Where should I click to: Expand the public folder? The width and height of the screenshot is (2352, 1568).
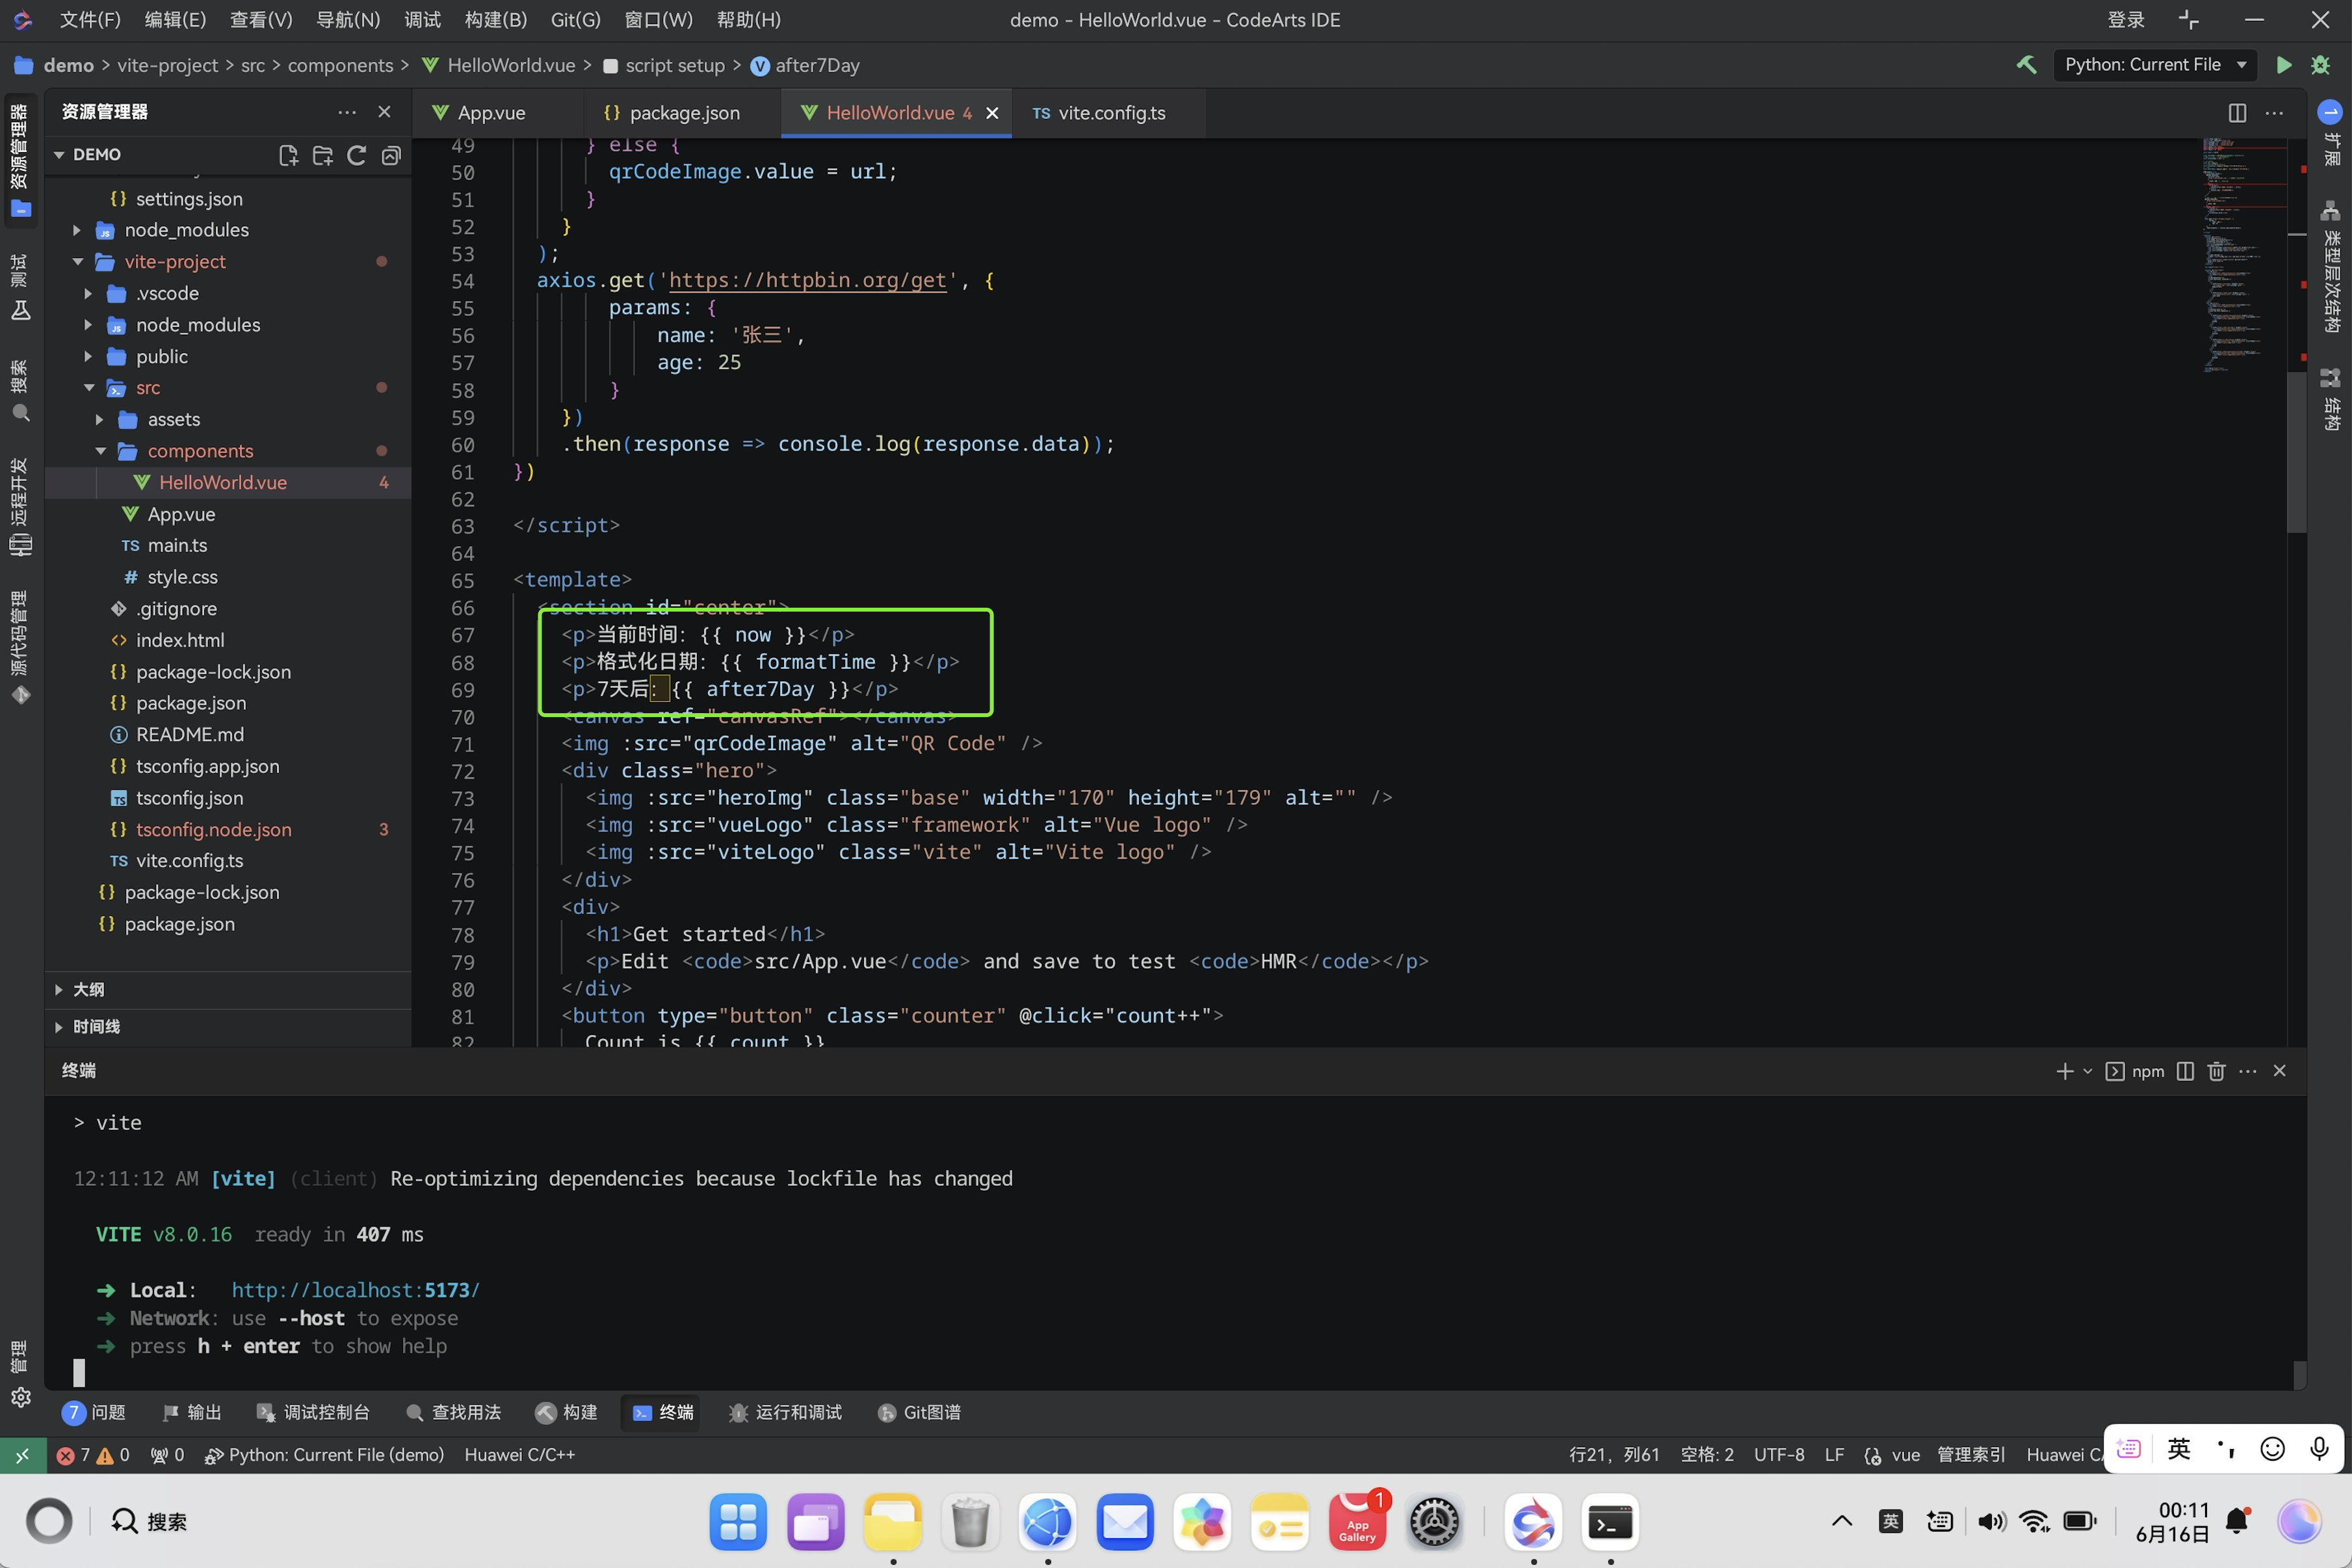pyautogui.click(x=89, y=357)
